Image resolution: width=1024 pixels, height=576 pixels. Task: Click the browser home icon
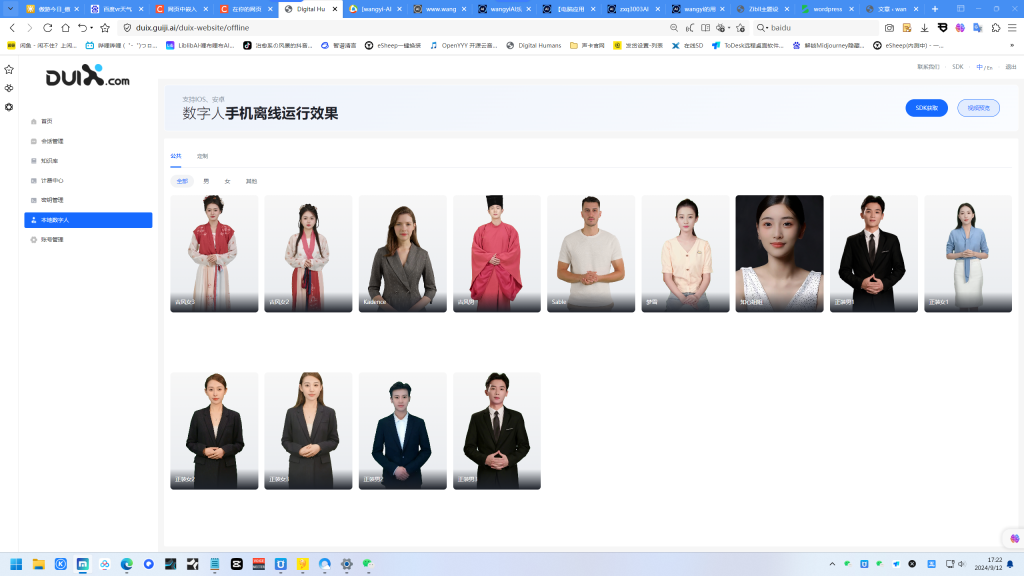click(65, 28)
